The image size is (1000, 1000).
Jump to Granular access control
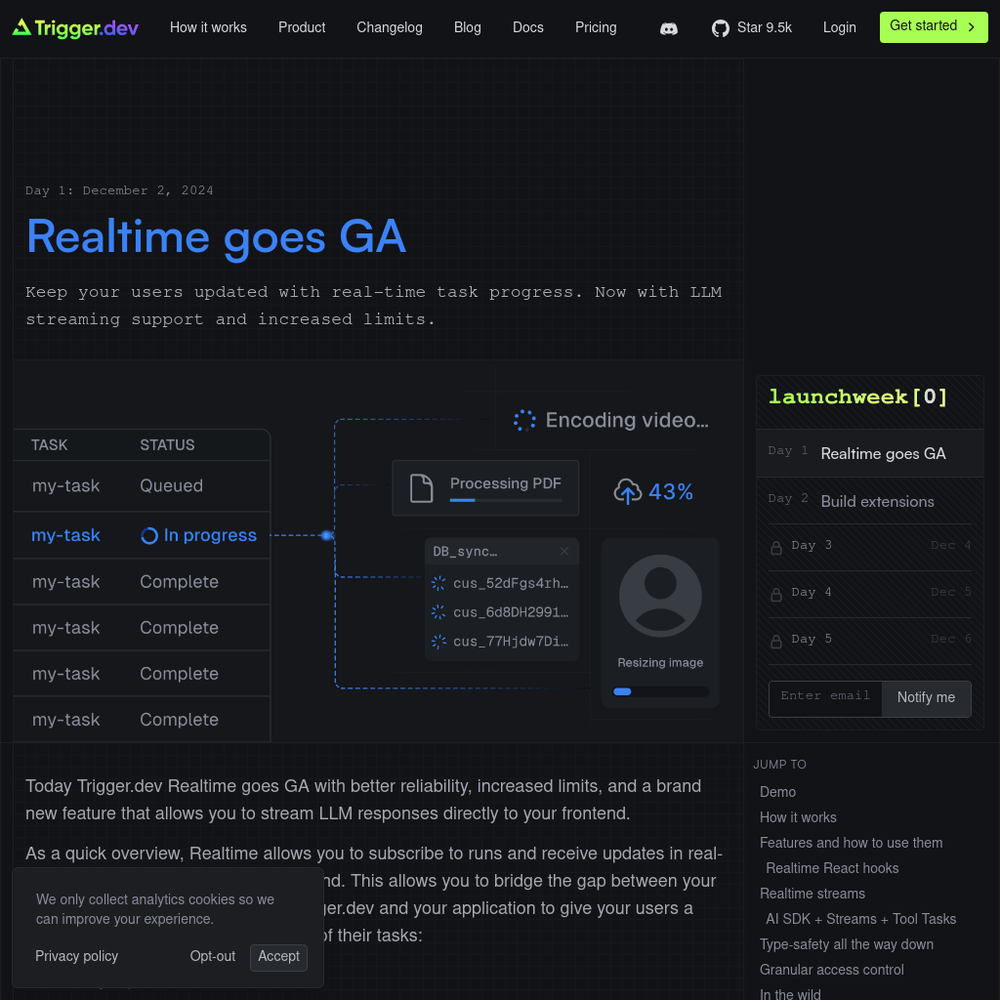click(832, 970)
